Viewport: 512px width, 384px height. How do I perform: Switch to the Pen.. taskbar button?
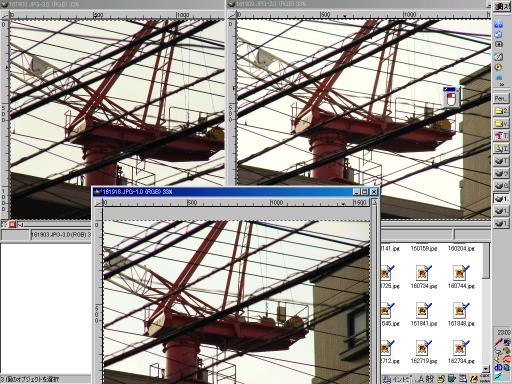[x=501, y=98]
